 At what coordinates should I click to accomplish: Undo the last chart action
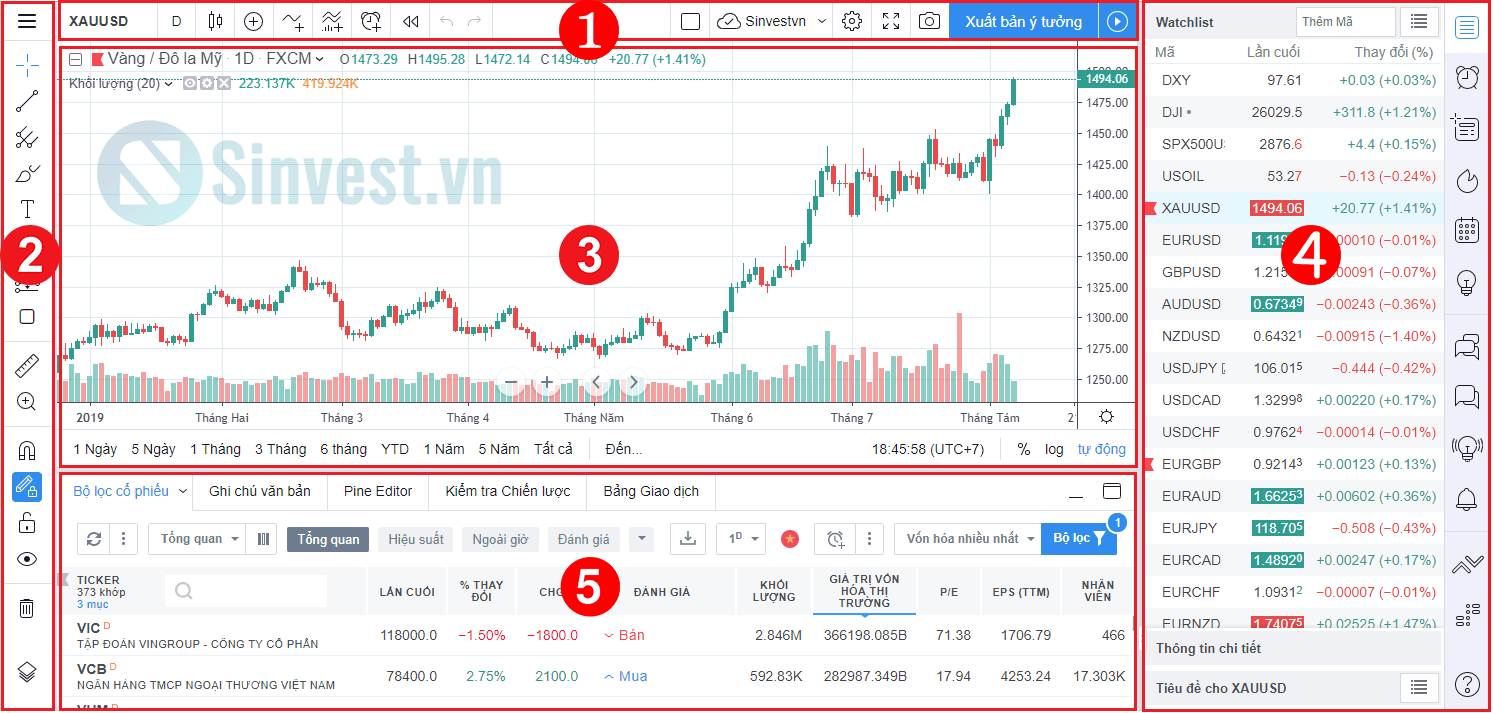tap(447, 20)
